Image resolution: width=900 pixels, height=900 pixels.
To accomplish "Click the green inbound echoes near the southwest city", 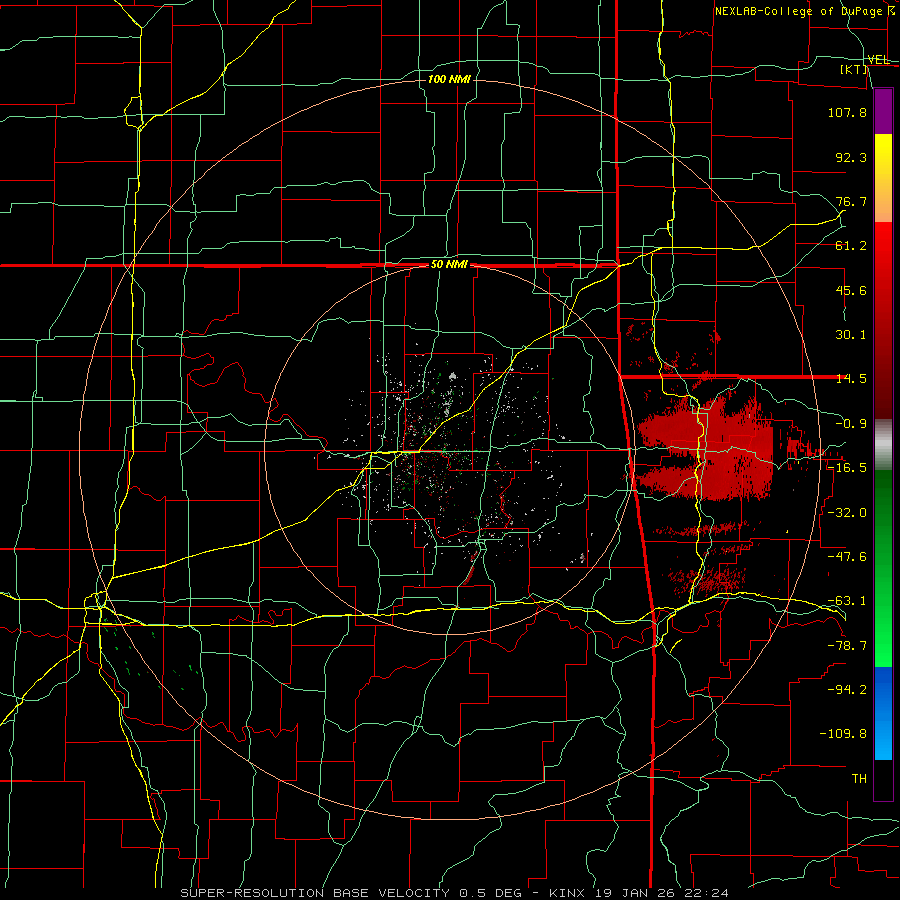I will pos(152,654).
